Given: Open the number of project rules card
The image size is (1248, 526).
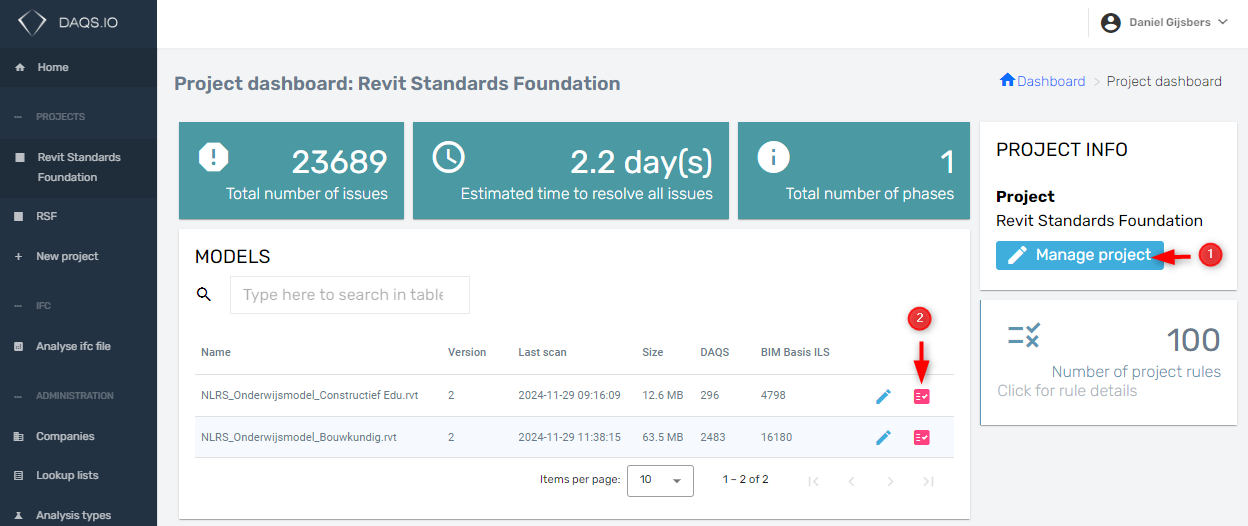Looking at the screenshot, I should (1108, 362).
